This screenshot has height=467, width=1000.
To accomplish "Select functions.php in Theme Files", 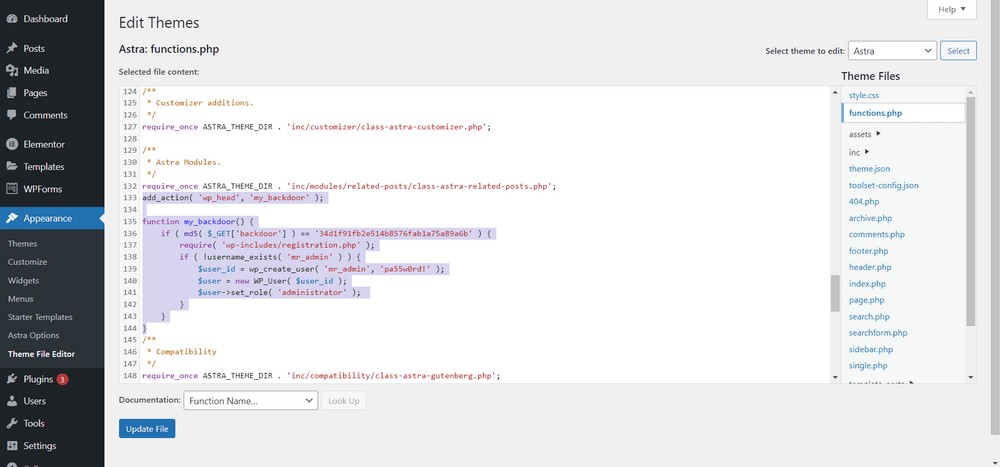I will (x=904, y=113).
